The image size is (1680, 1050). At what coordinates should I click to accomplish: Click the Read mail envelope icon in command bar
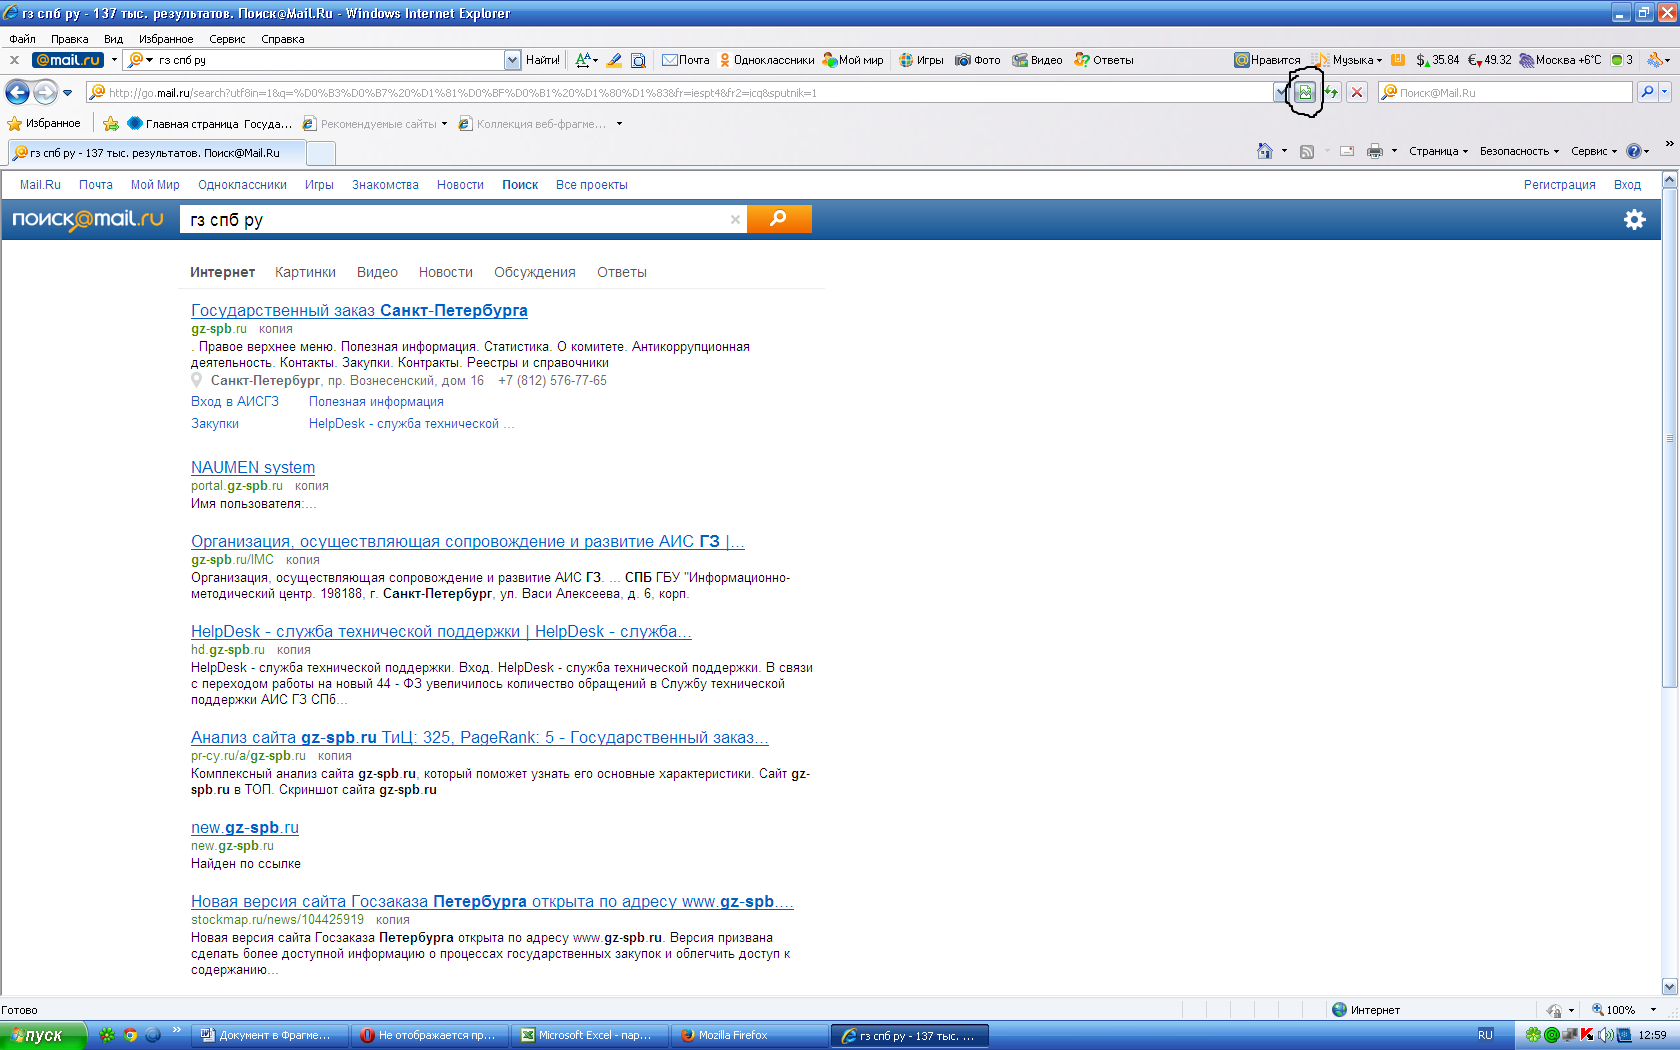[1347, 151]
